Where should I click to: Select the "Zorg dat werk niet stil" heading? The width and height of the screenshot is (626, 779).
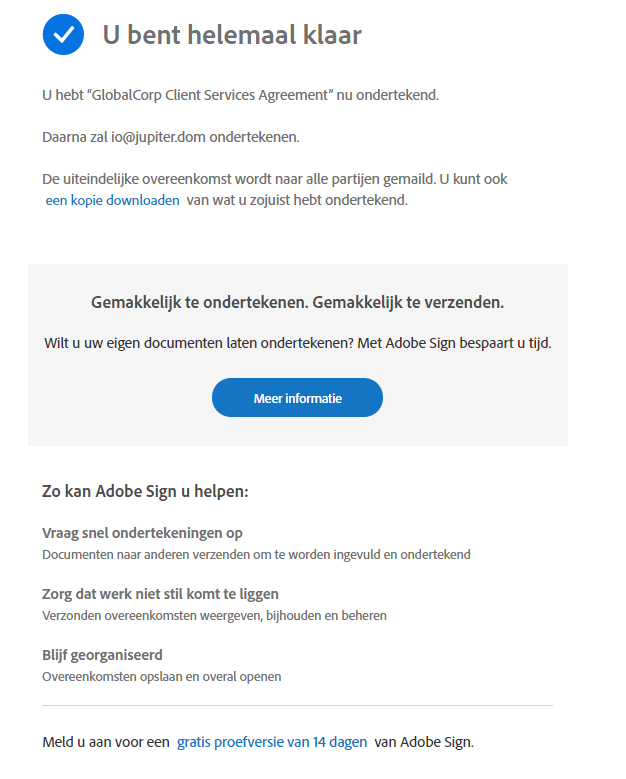[160, 594]
